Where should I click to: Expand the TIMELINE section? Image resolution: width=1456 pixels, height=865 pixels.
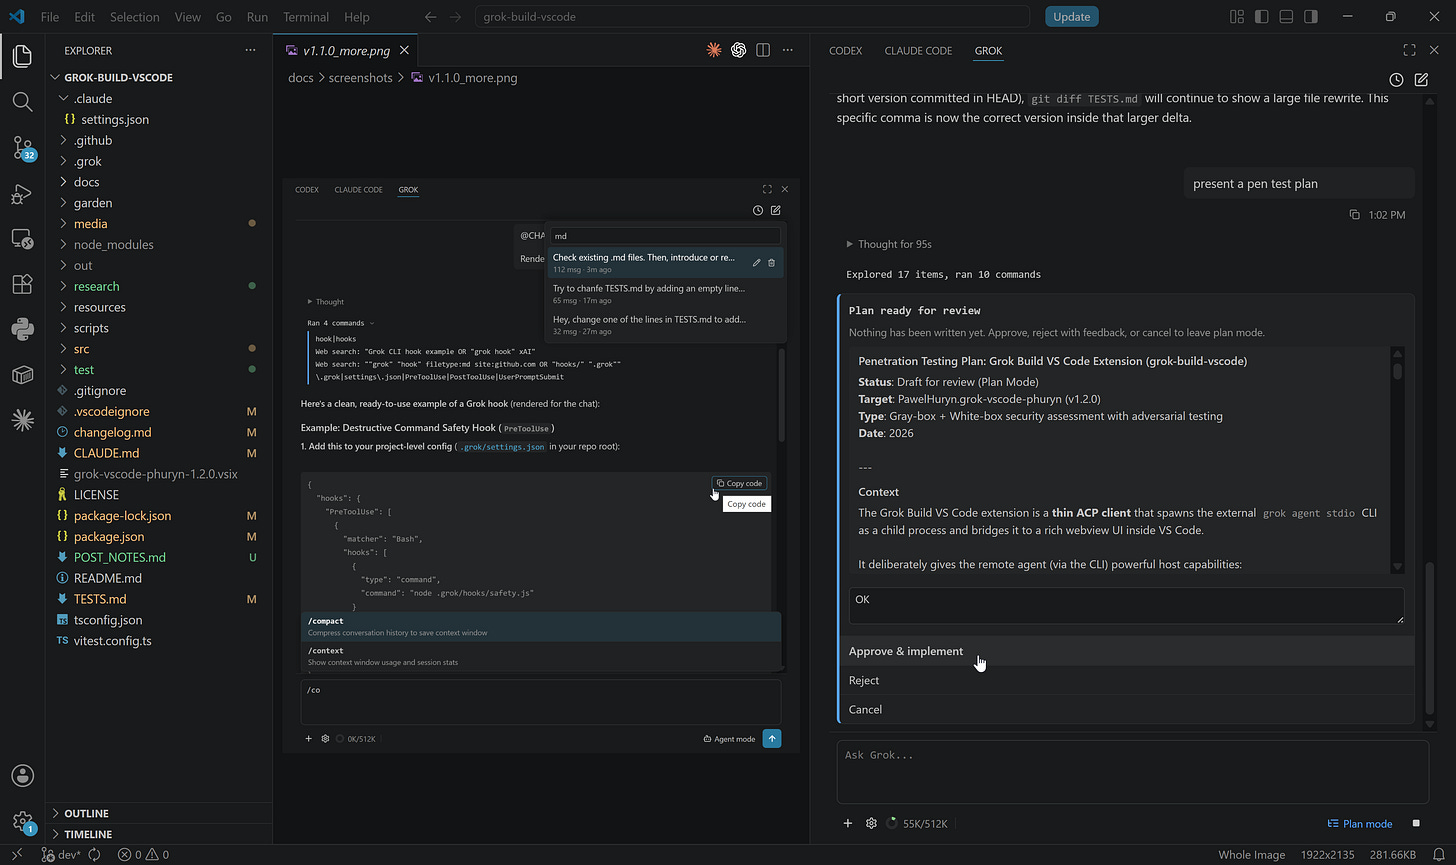point(88,834)
